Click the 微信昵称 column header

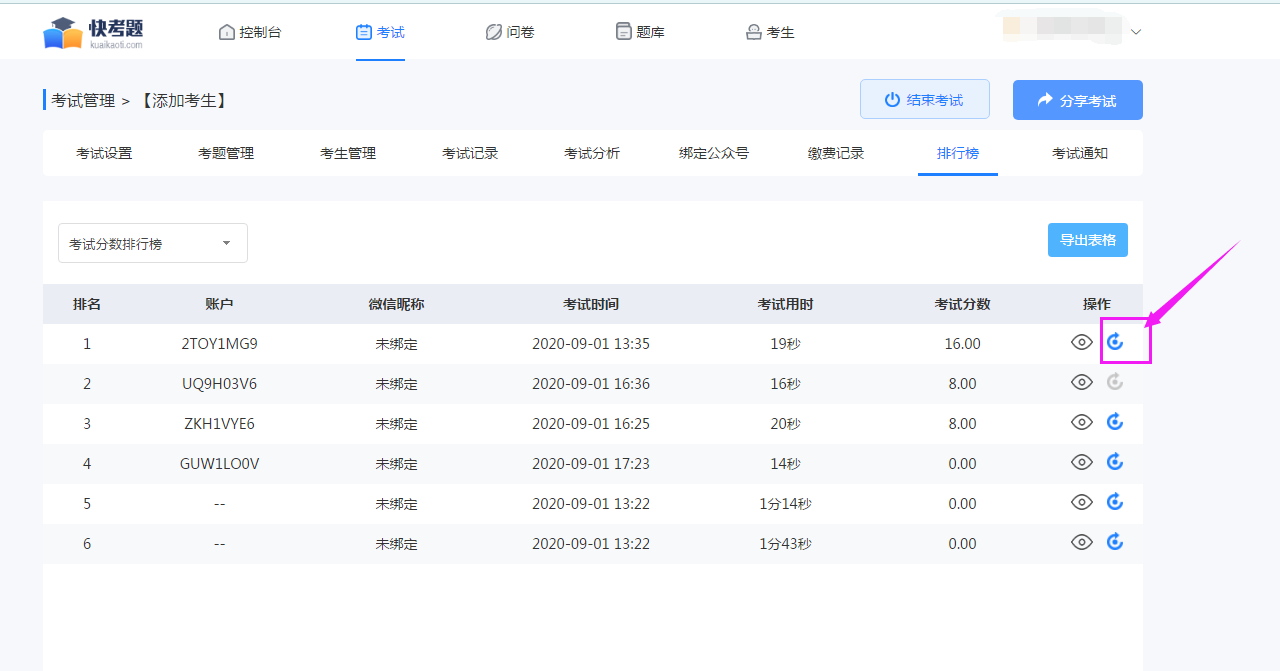pyautogui.click(x=396, y=304)
